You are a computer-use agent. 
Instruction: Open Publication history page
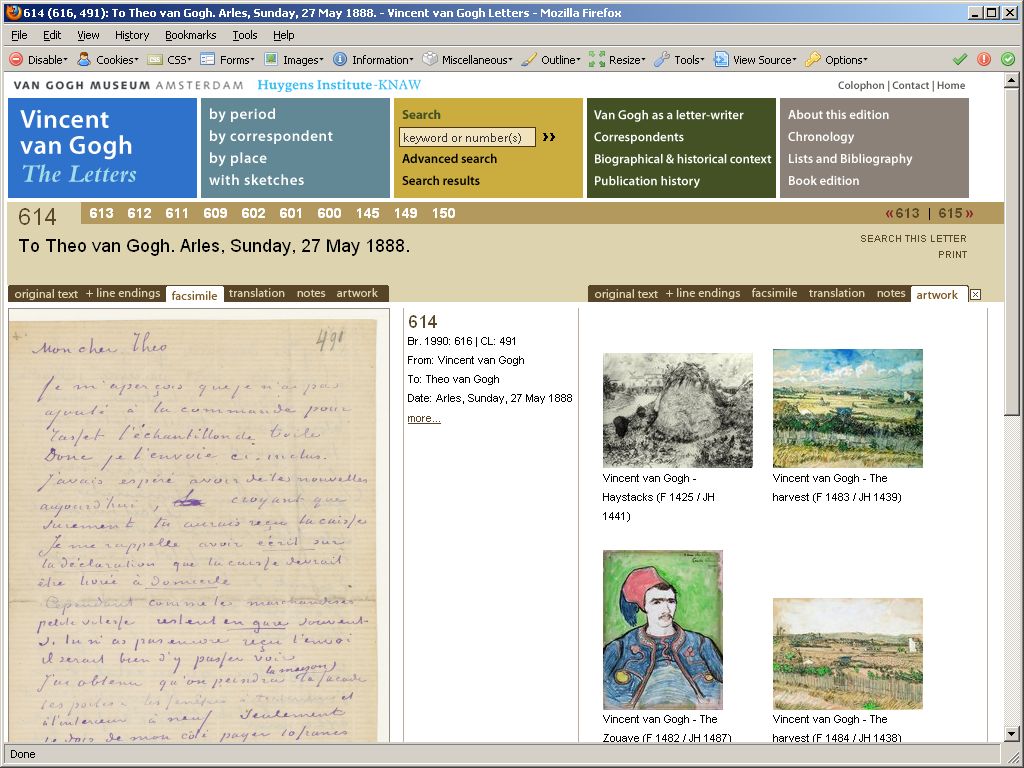point(647,181)
